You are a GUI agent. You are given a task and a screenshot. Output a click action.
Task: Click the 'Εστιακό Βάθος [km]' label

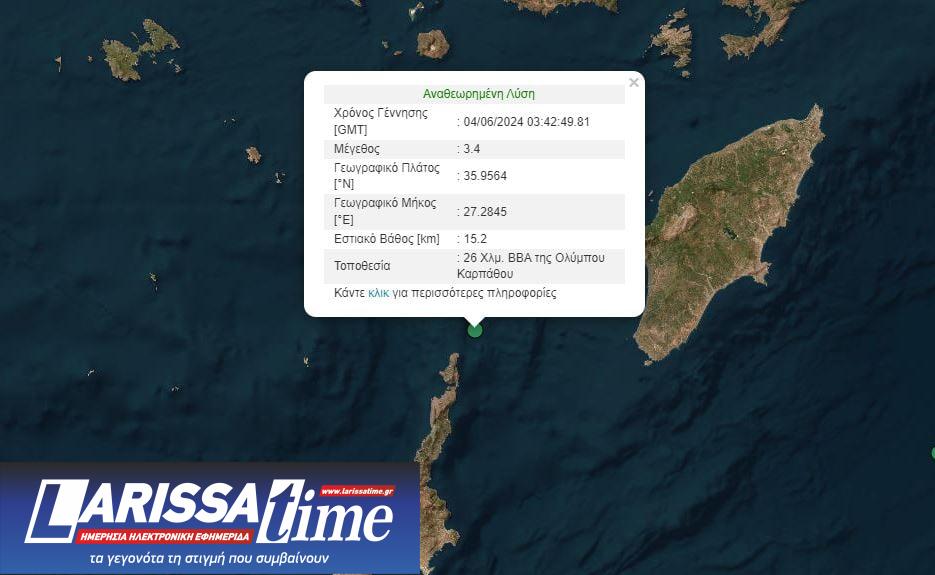(x=386, y=239)
